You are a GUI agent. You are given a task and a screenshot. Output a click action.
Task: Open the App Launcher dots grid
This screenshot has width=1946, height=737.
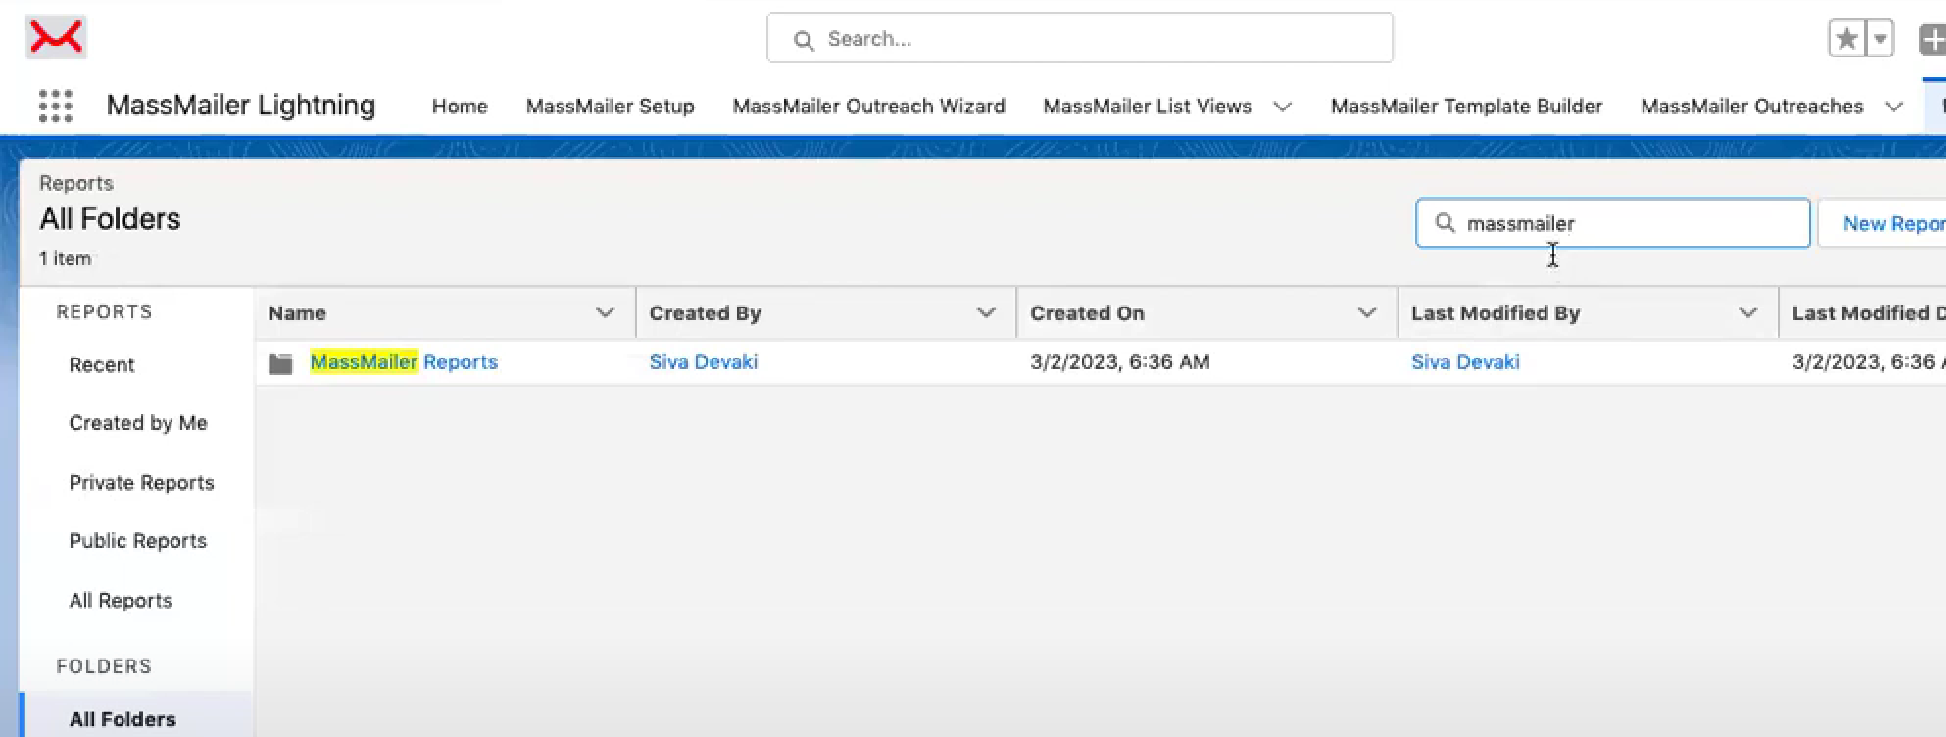(56, 106)
